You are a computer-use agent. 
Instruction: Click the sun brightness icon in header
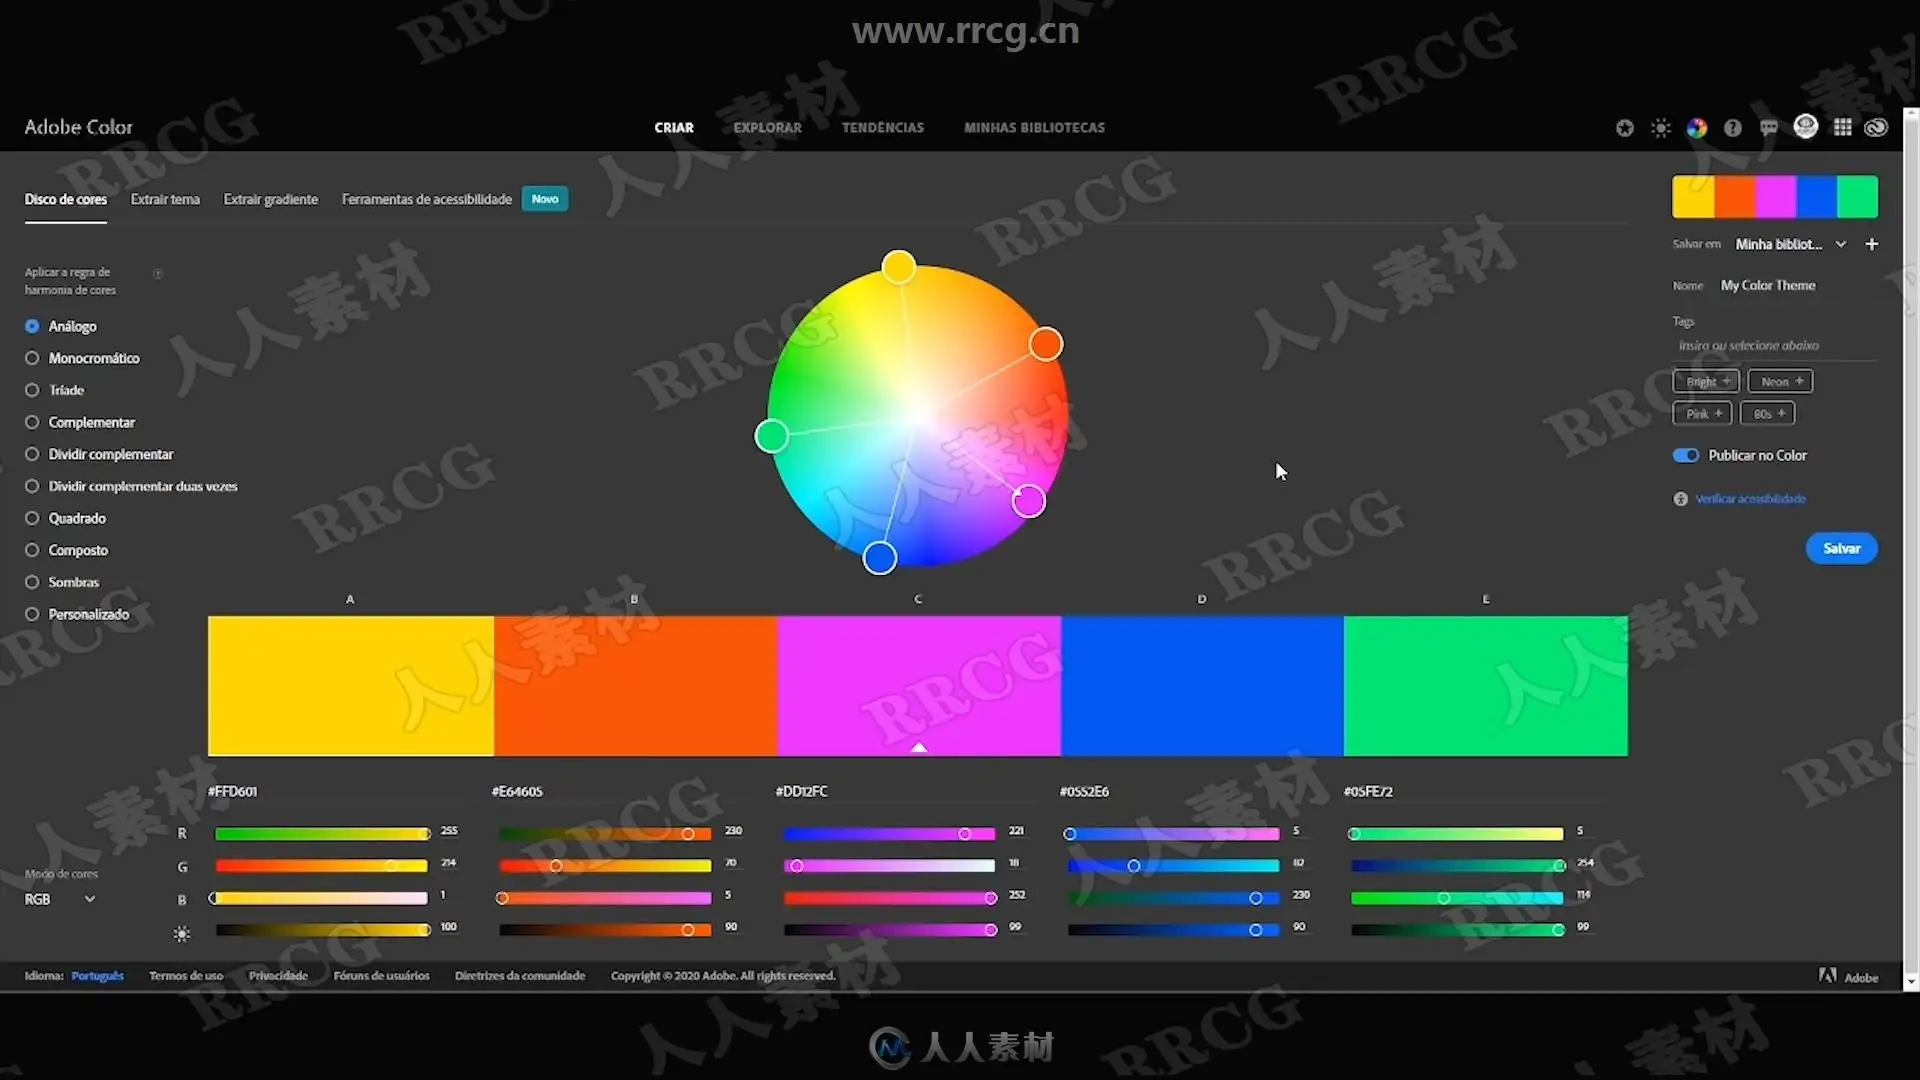pyautogui.click(x=1661, y=128)
